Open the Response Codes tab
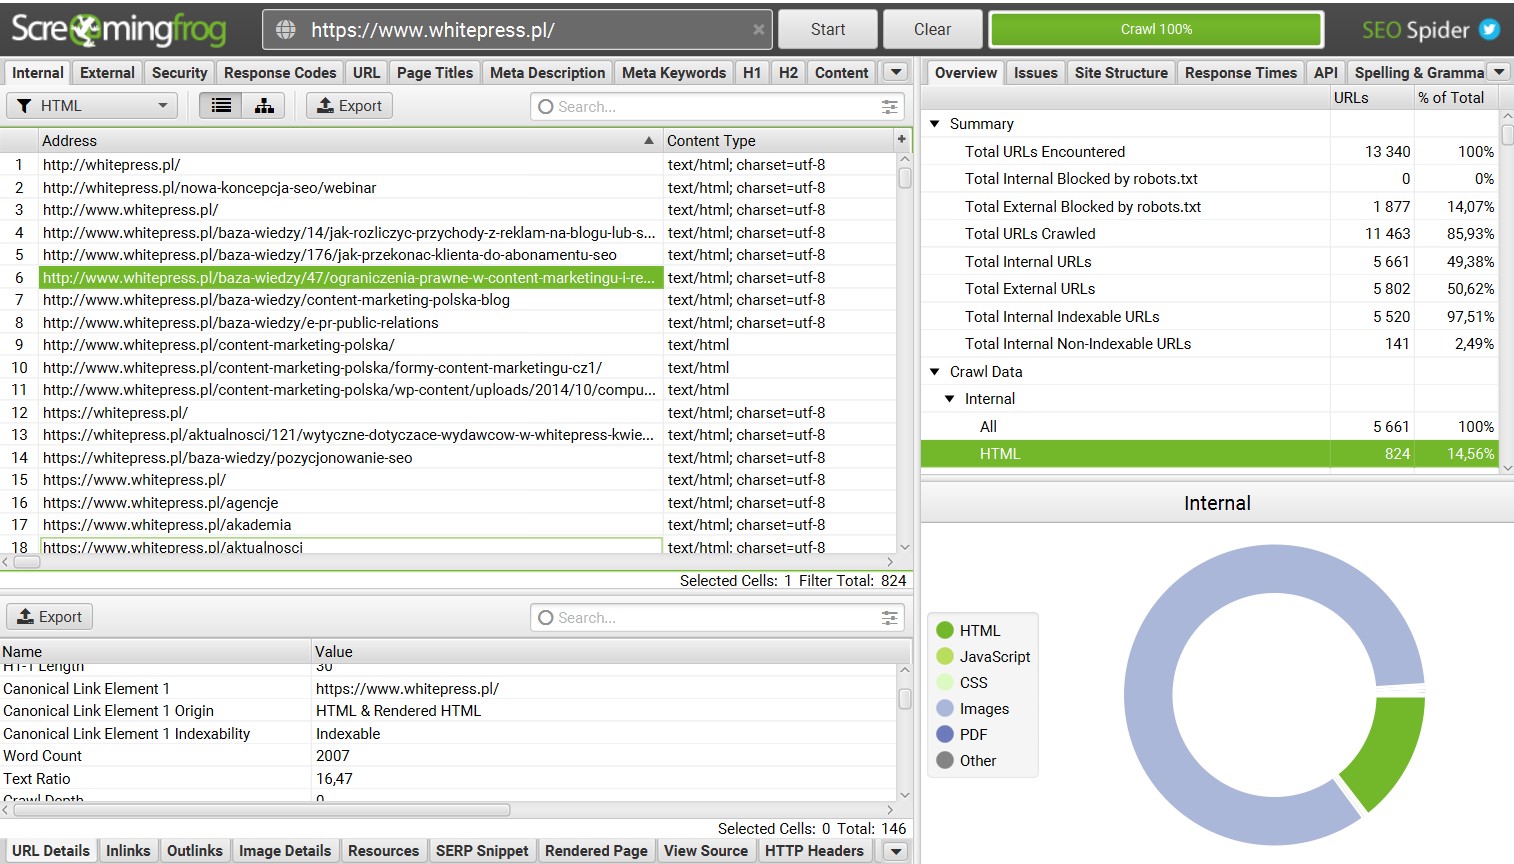 tap(280, 73)
